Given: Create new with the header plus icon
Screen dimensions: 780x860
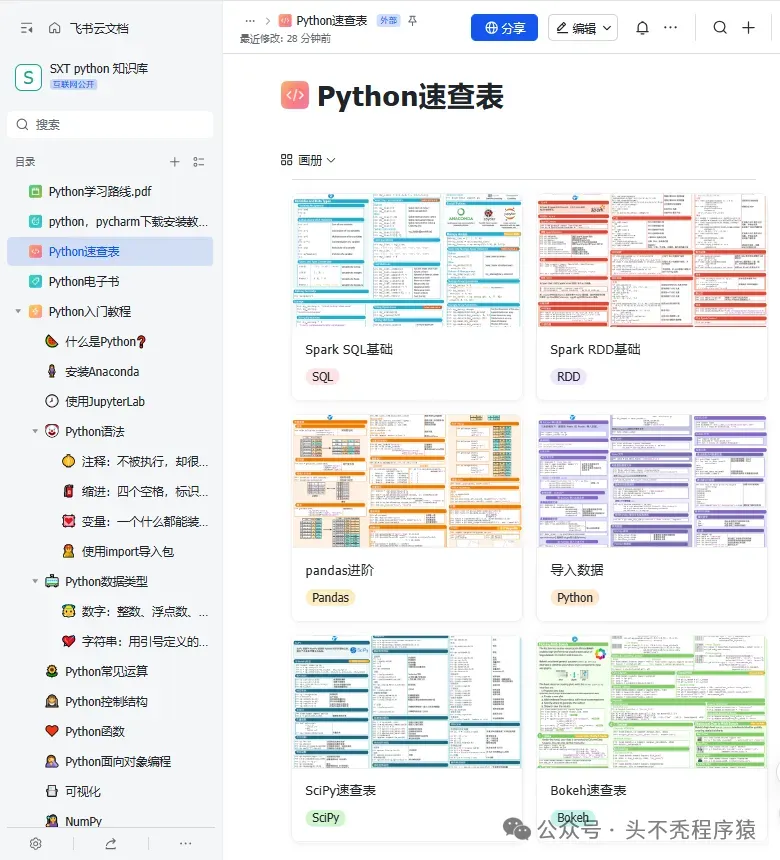Looking at the screenshot, I should (x=749, y=27).
